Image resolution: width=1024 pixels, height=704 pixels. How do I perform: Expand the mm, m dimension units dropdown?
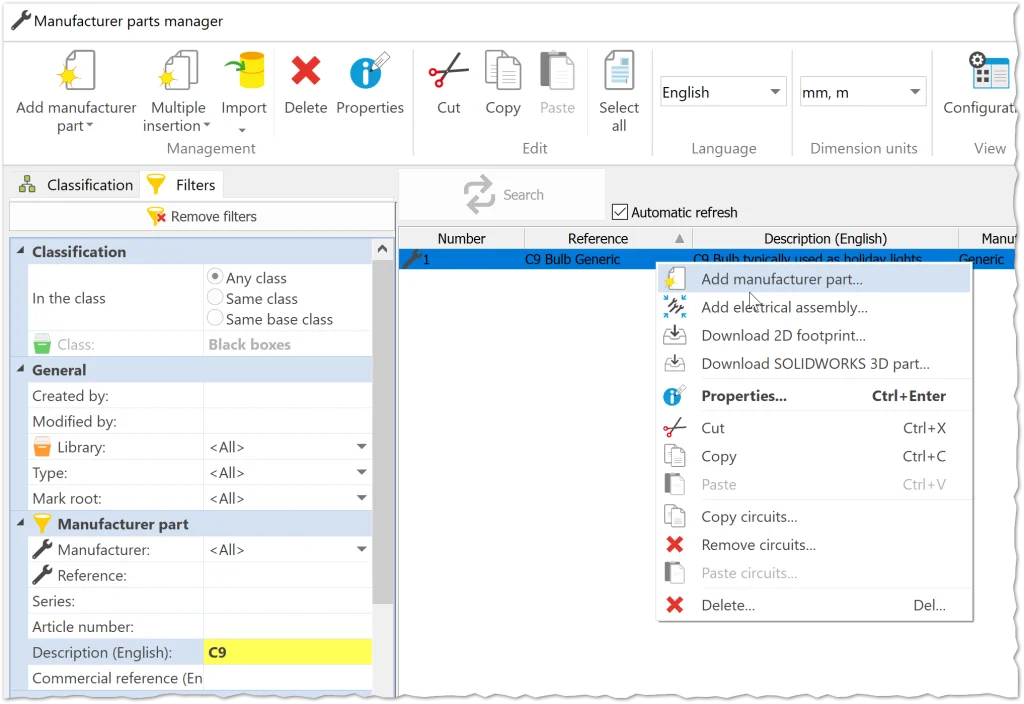point(862,92)
